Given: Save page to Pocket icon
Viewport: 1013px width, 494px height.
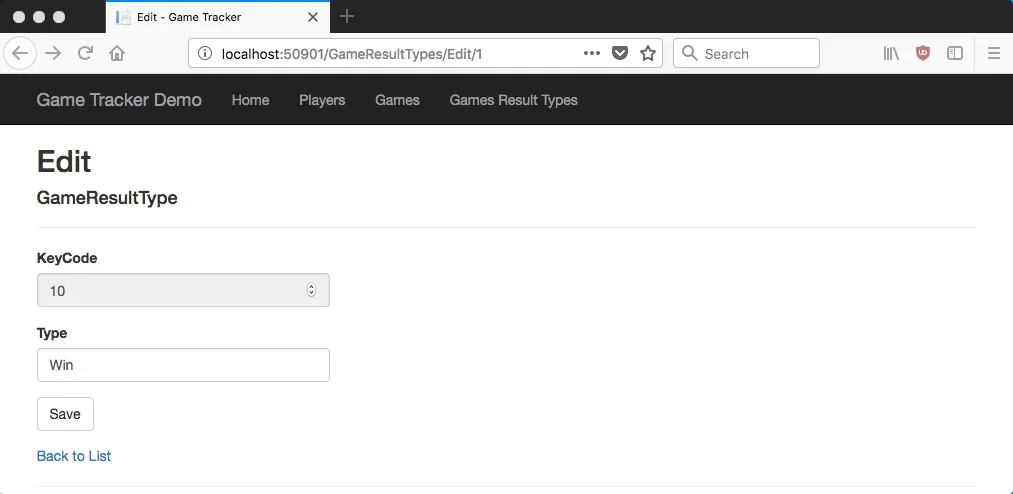Looking at the screenshot, I should tap(620, 54).
